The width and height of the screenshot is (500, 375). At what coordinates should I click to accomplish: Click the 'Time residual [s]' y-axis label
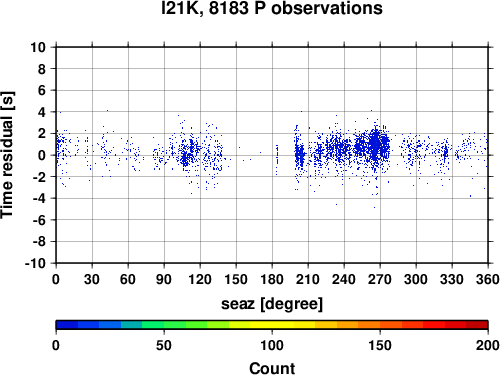7,155
